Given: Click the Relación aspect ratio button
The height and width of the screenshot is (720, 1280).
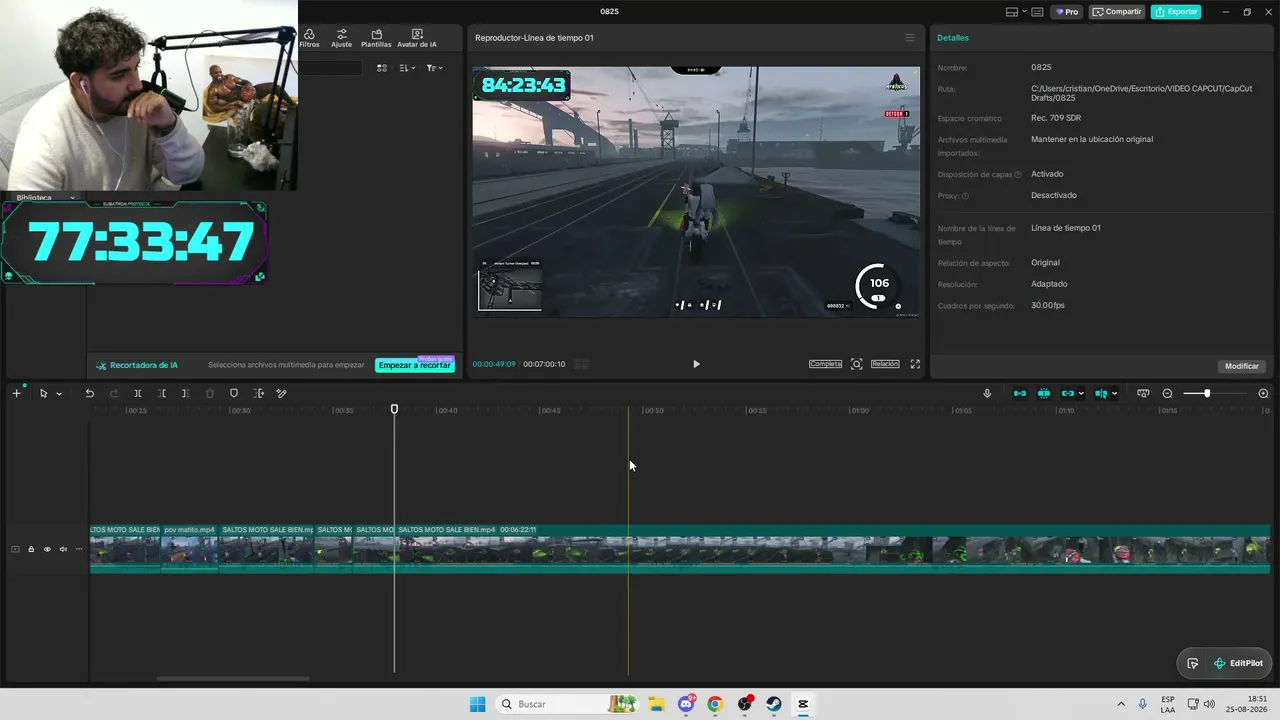Looking at the screenshot, I should pos(885,364).
